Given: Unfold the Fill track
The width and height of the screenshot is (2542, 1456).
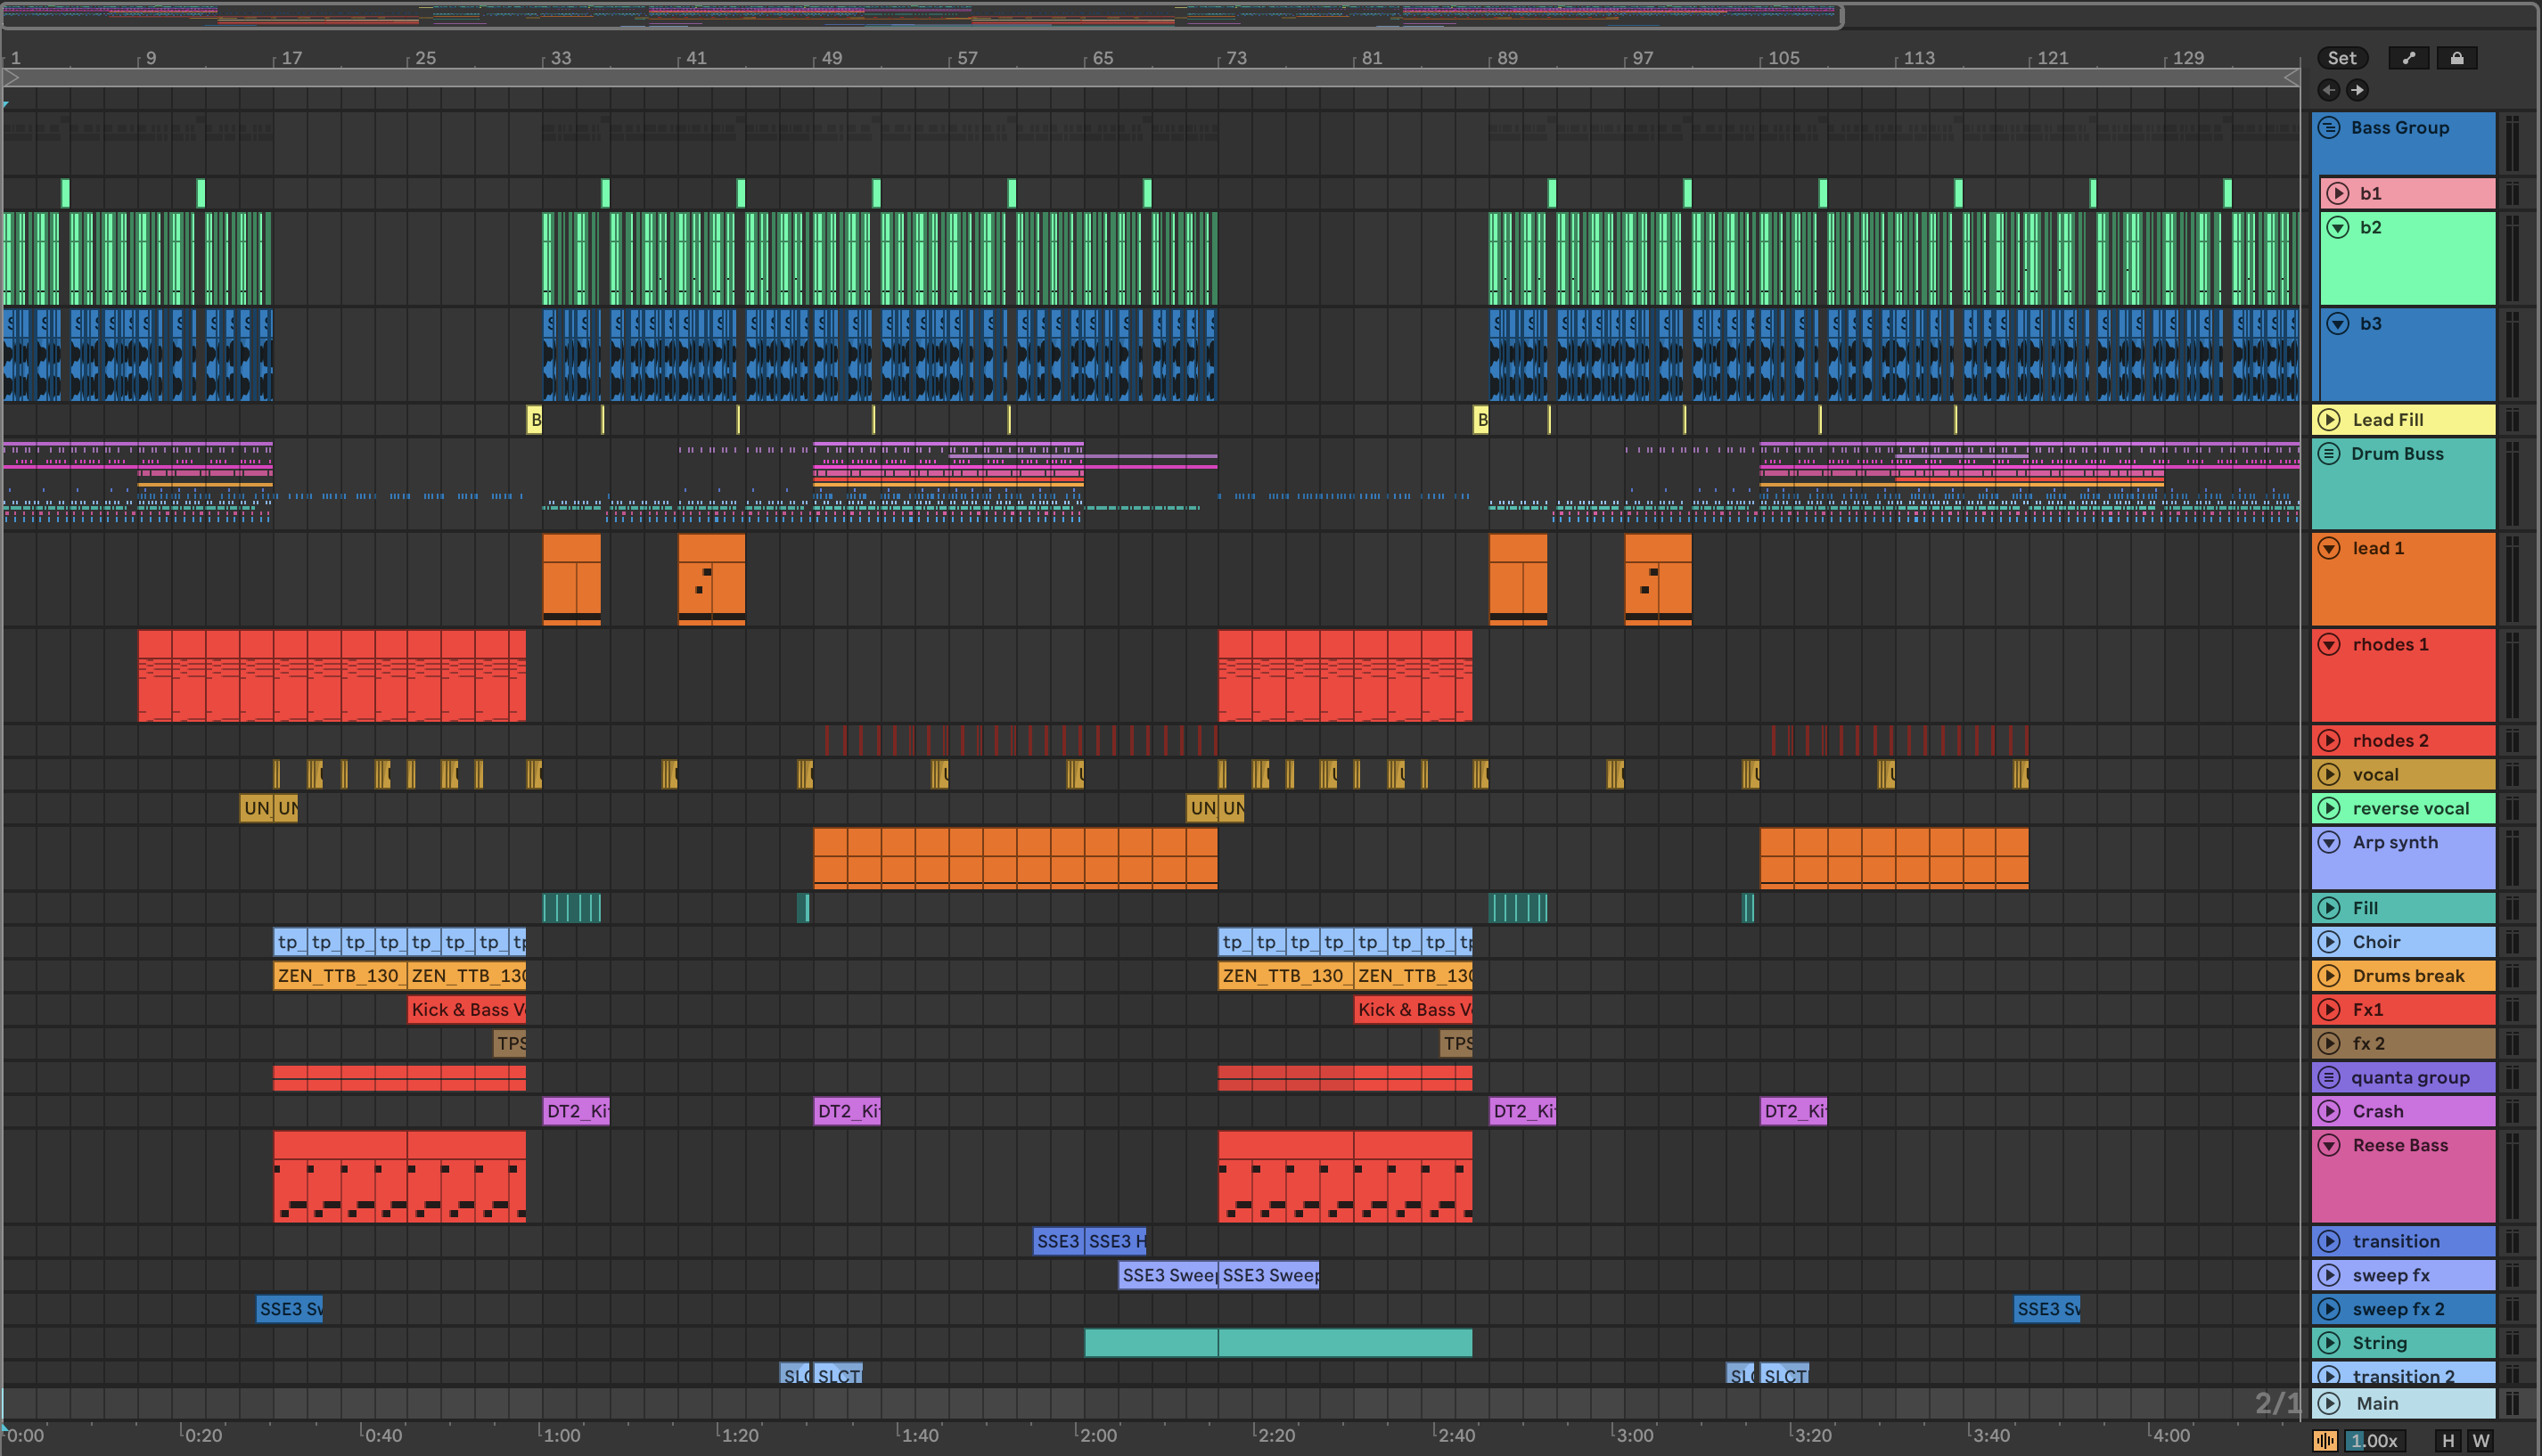Looking at the screenshot, I should coord(2329,908).
